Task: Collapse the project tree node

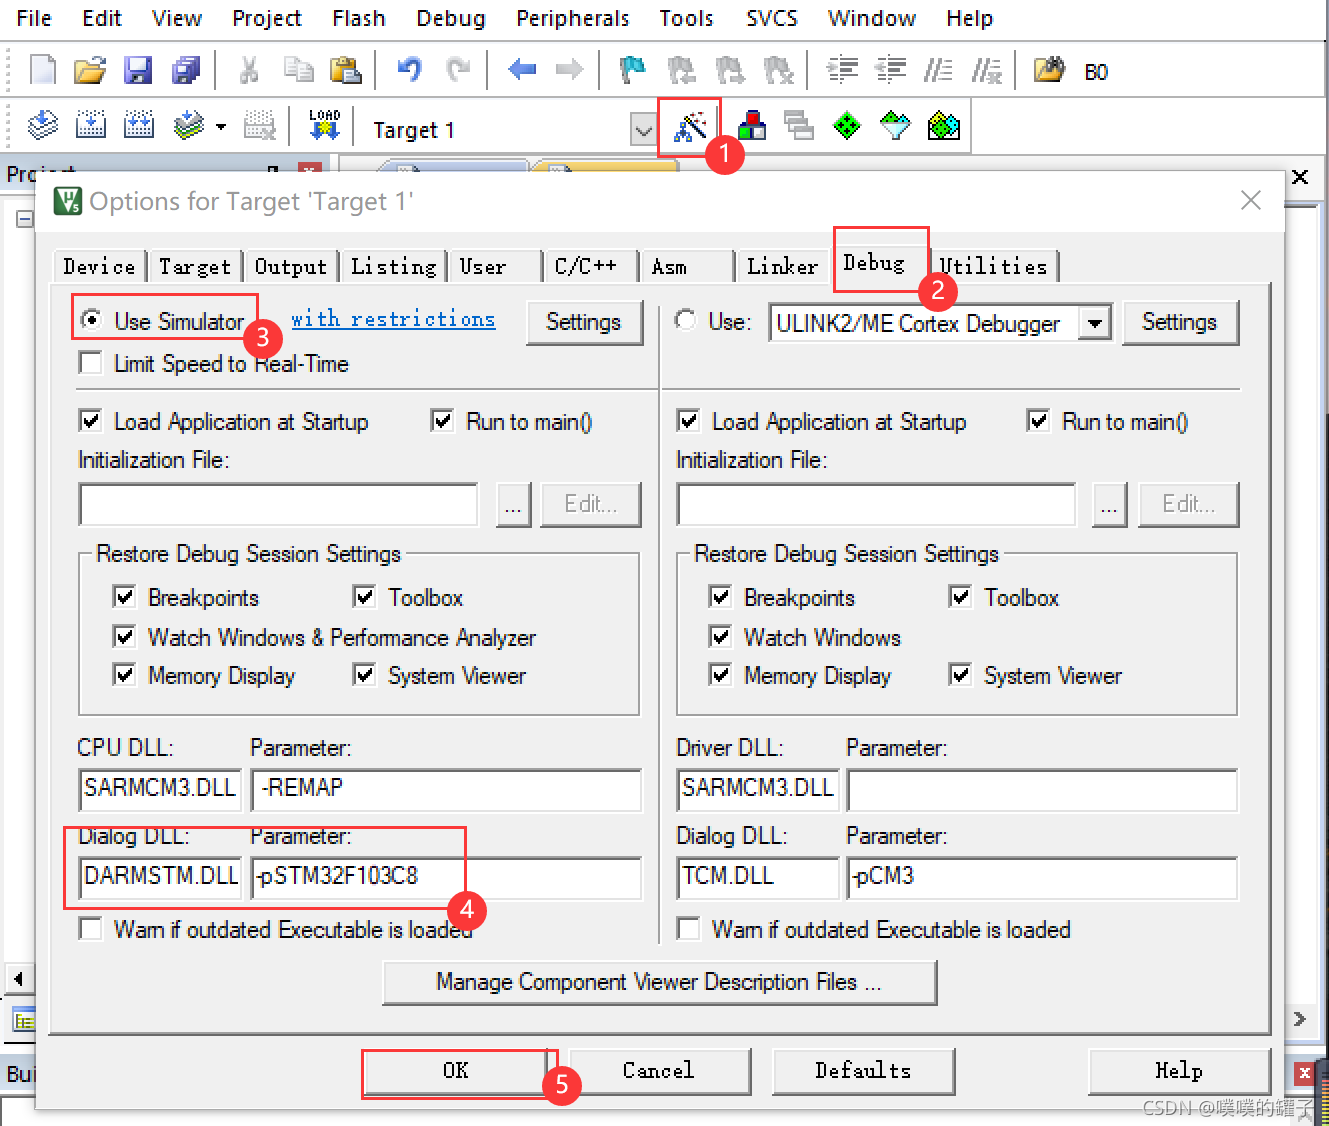Action: [25, 218]
